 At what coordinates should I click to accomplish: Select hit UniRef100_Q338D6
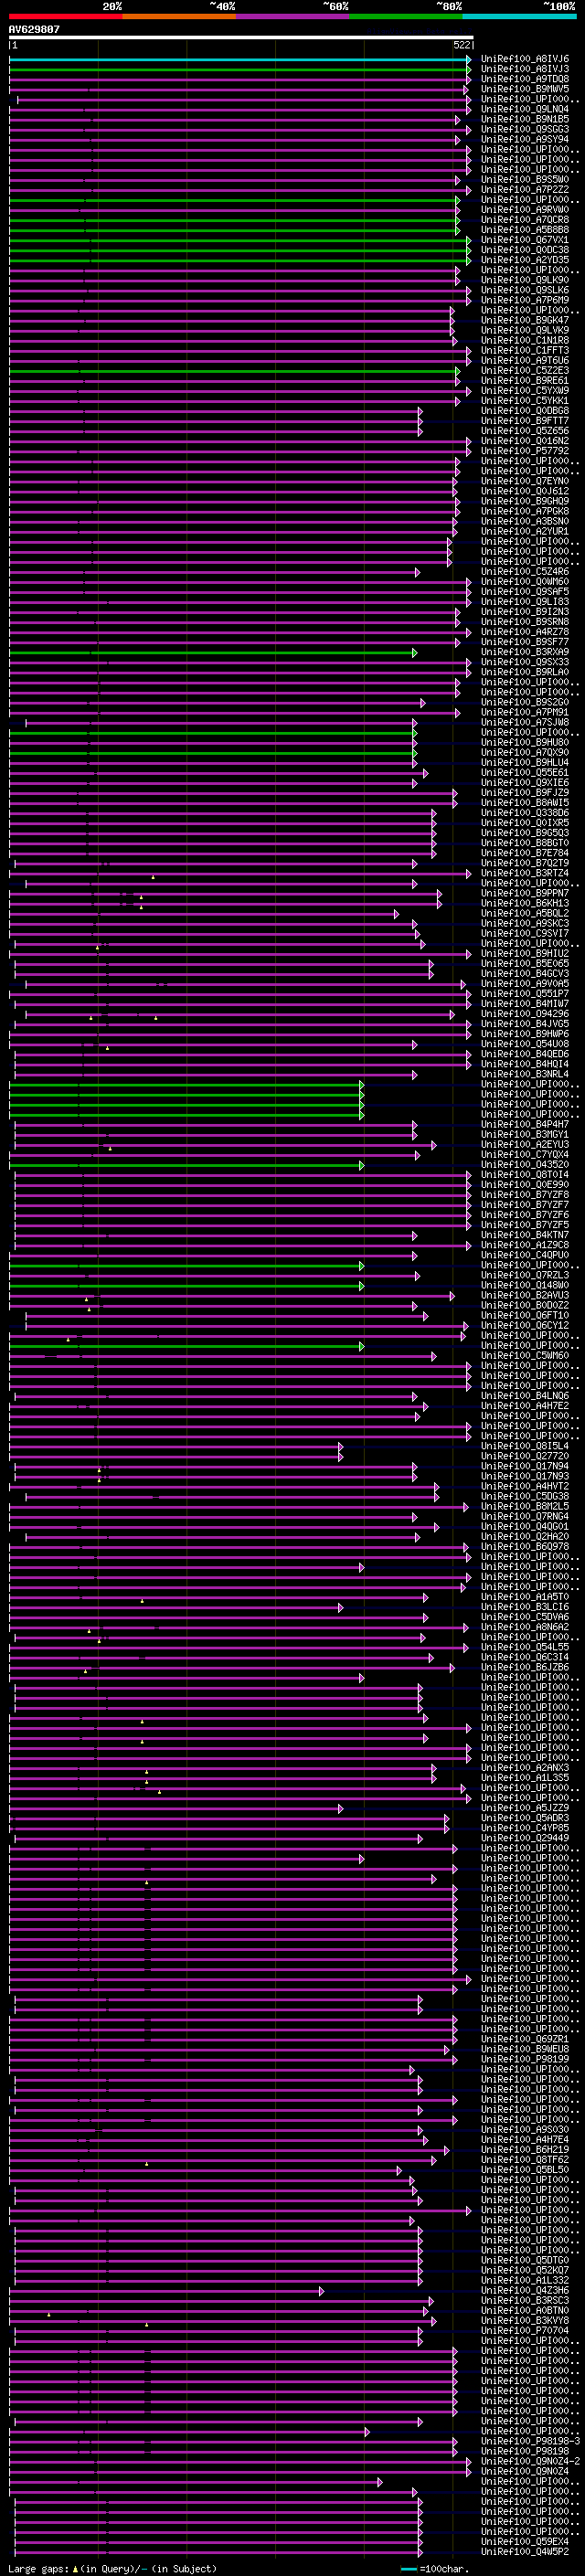pos(525,813)
